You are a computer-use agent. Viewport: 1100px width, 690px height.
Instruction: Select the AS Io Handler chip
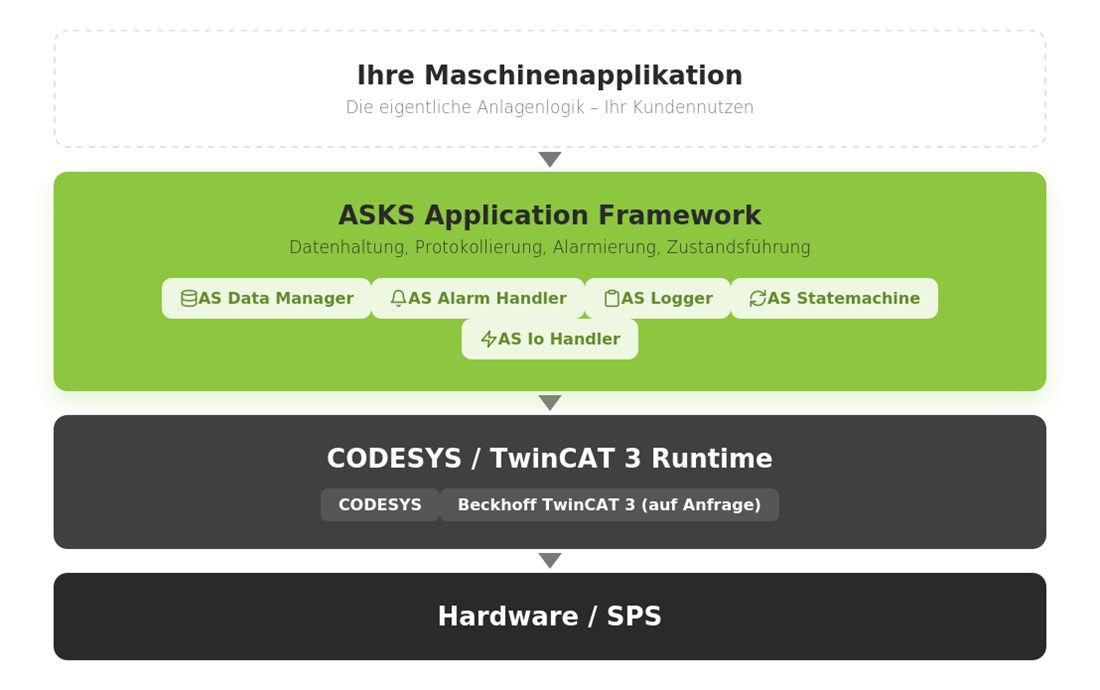pos(550,339)
